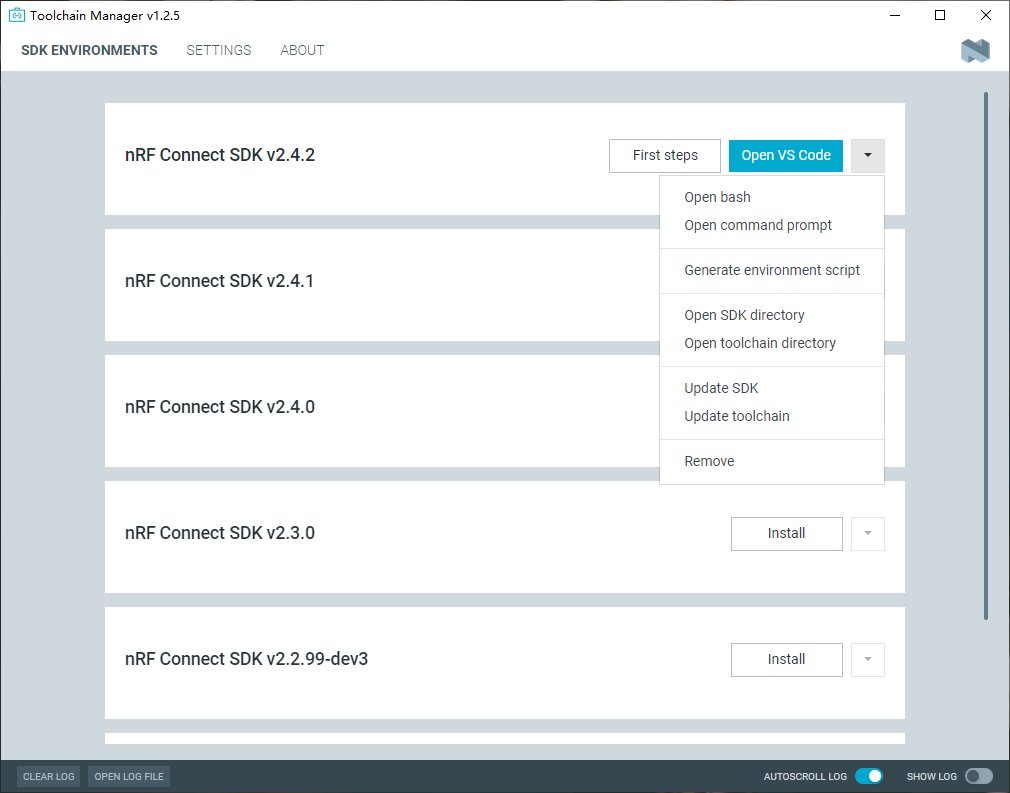Click the vertical scrollbar of the SDK list
Screen dimensions: 1010x793
[x=986, y=356]
